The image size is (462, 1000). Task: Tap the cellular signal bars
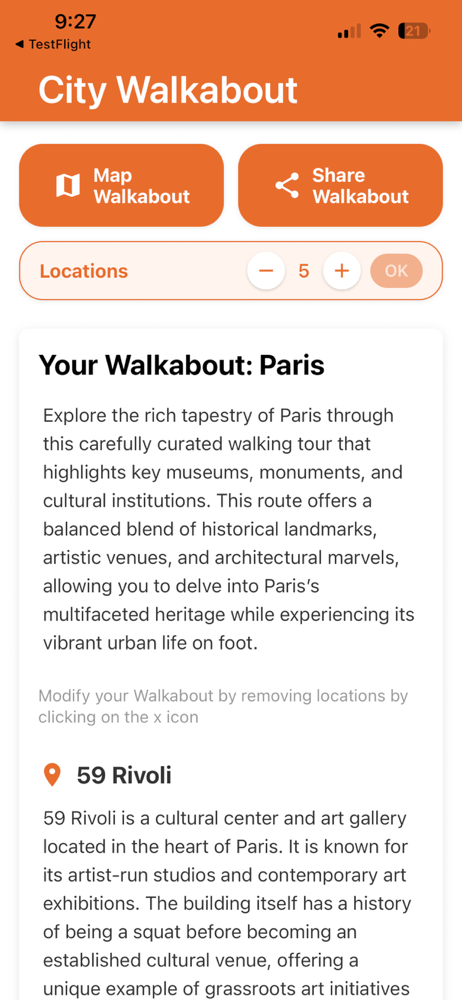pos(349,31)
